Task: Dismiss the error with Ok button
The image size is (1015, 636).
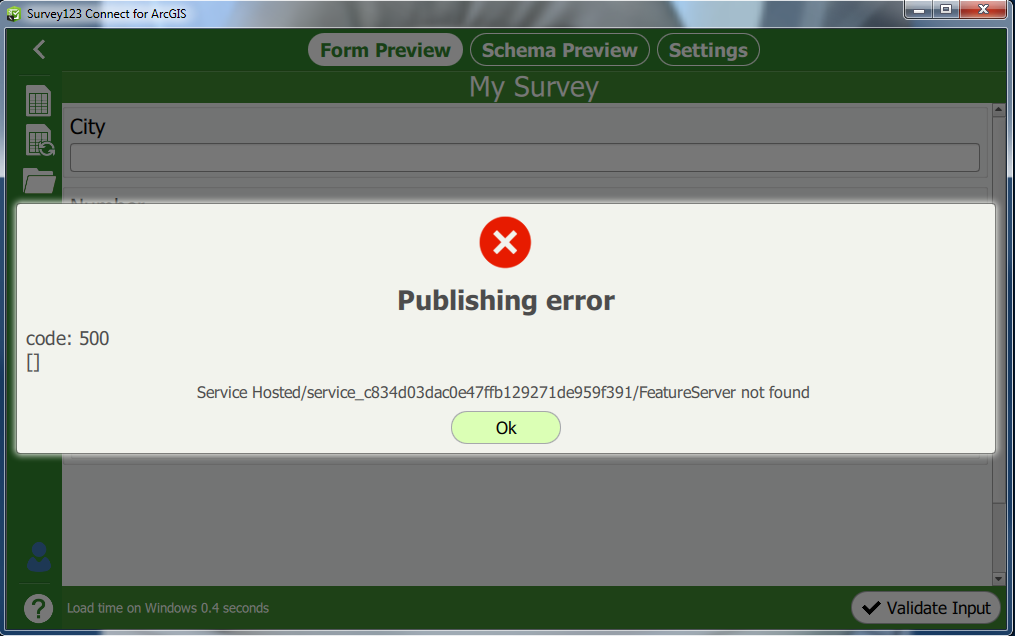Action: point(506,428)
